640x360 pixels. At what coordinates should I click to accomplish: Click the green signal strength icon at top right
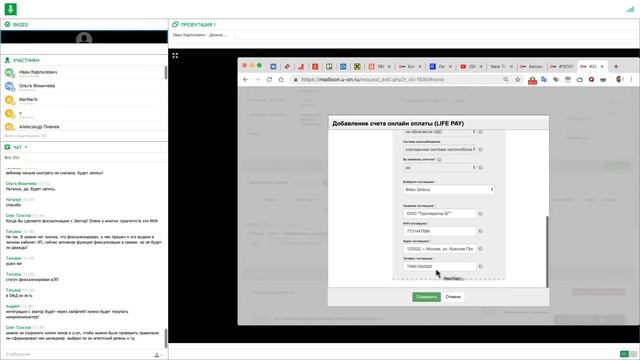(x=630, y=9)
